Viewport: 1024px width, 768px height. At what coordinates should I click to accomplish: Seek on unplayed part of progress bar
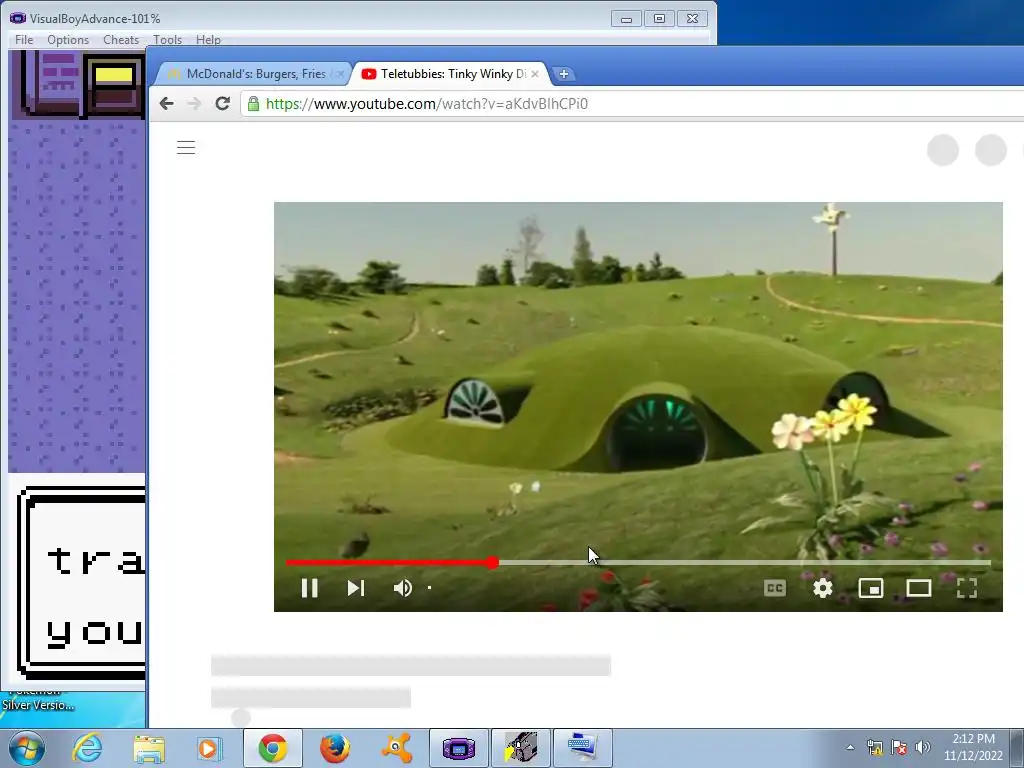744,562
